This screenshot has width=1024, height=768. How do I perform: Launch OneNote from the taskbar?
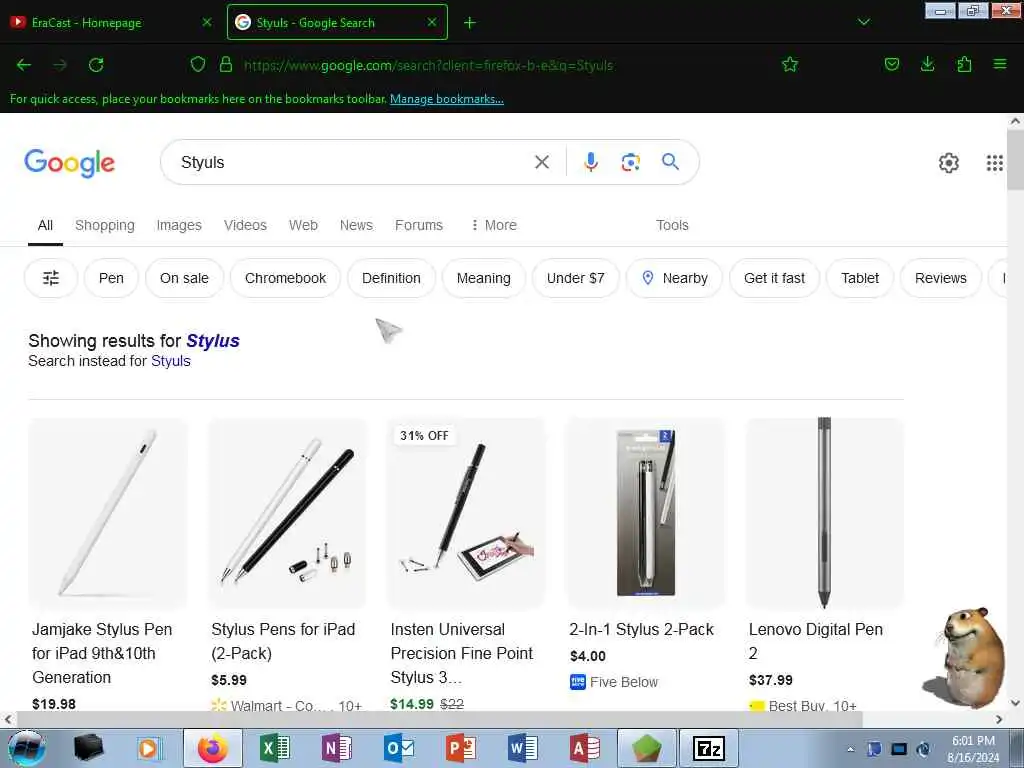coord(337,748)
